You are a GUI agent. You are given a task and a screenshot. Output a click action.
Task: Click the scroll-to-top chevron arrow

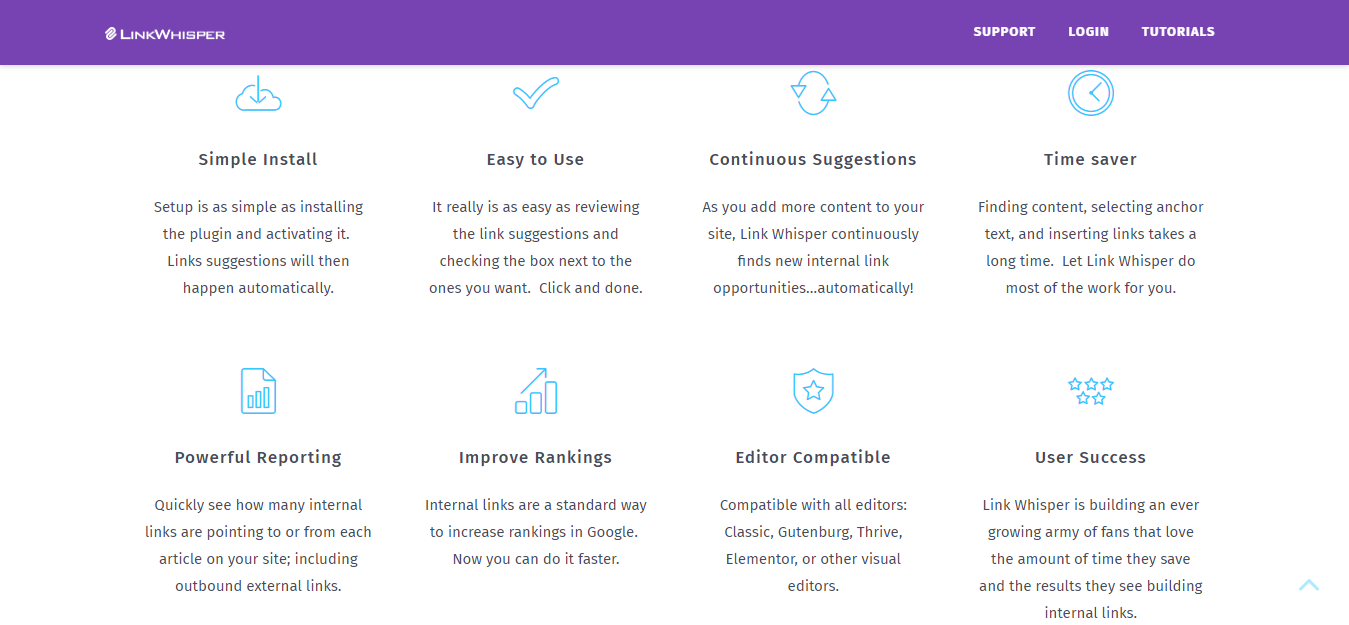tap(1309, 585)
